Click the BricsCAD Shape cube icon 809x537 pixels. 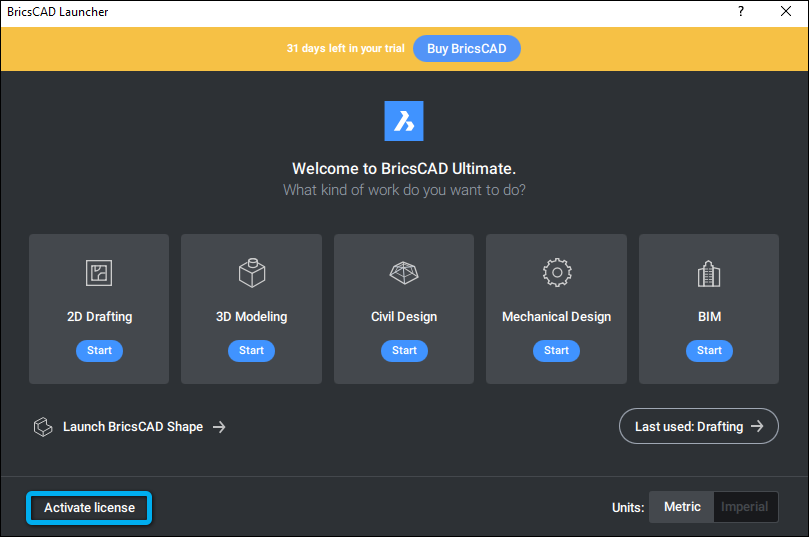(x=43, y=427)
